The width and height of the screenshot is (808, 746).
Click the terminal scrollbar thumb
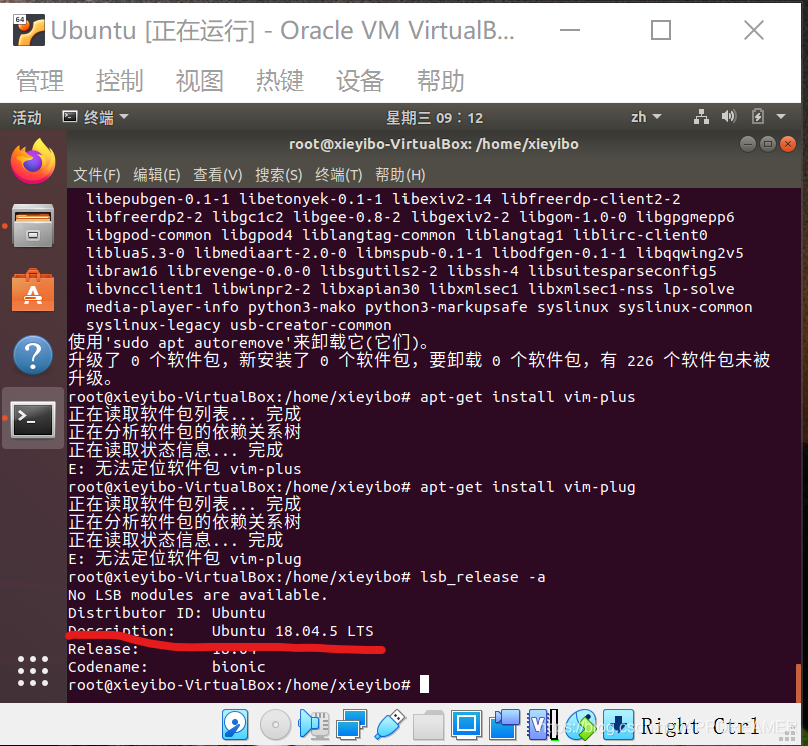[798, 683]
